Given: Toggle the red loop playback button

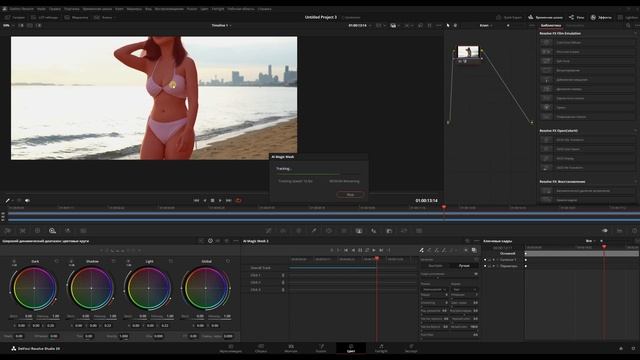Looking at the screenshot, I should pos(238,200).
